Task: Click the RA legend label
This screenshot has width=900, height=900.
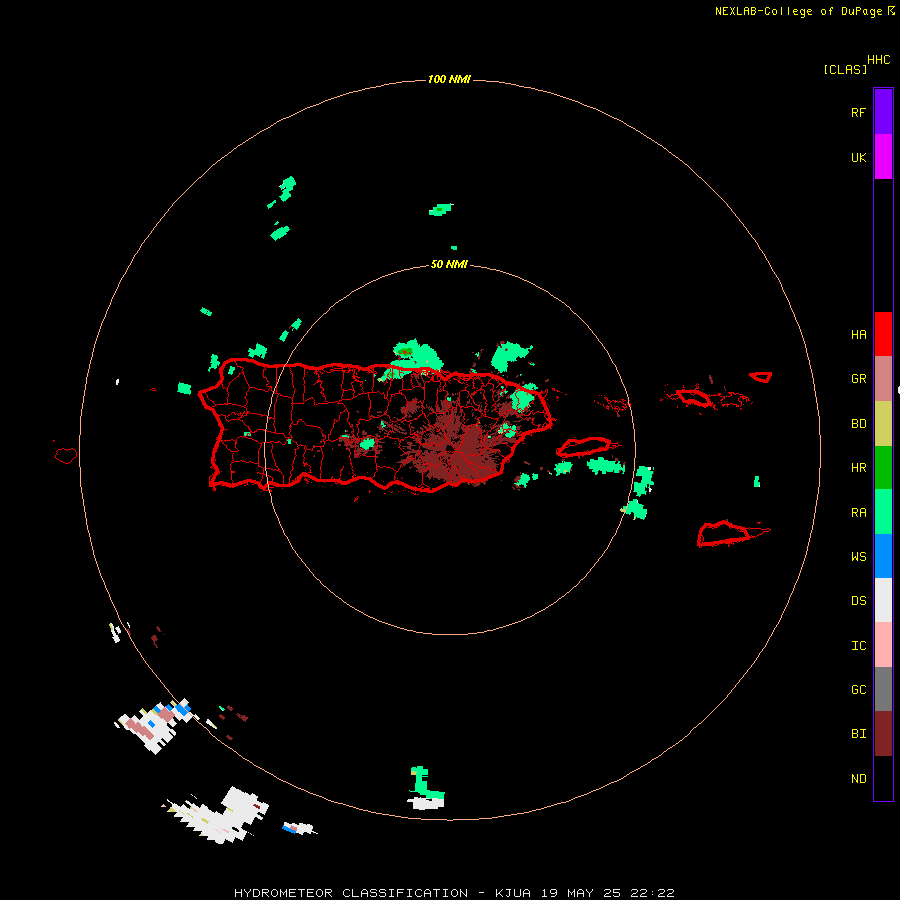Action: pyautogui.click(x=858, y=513)
